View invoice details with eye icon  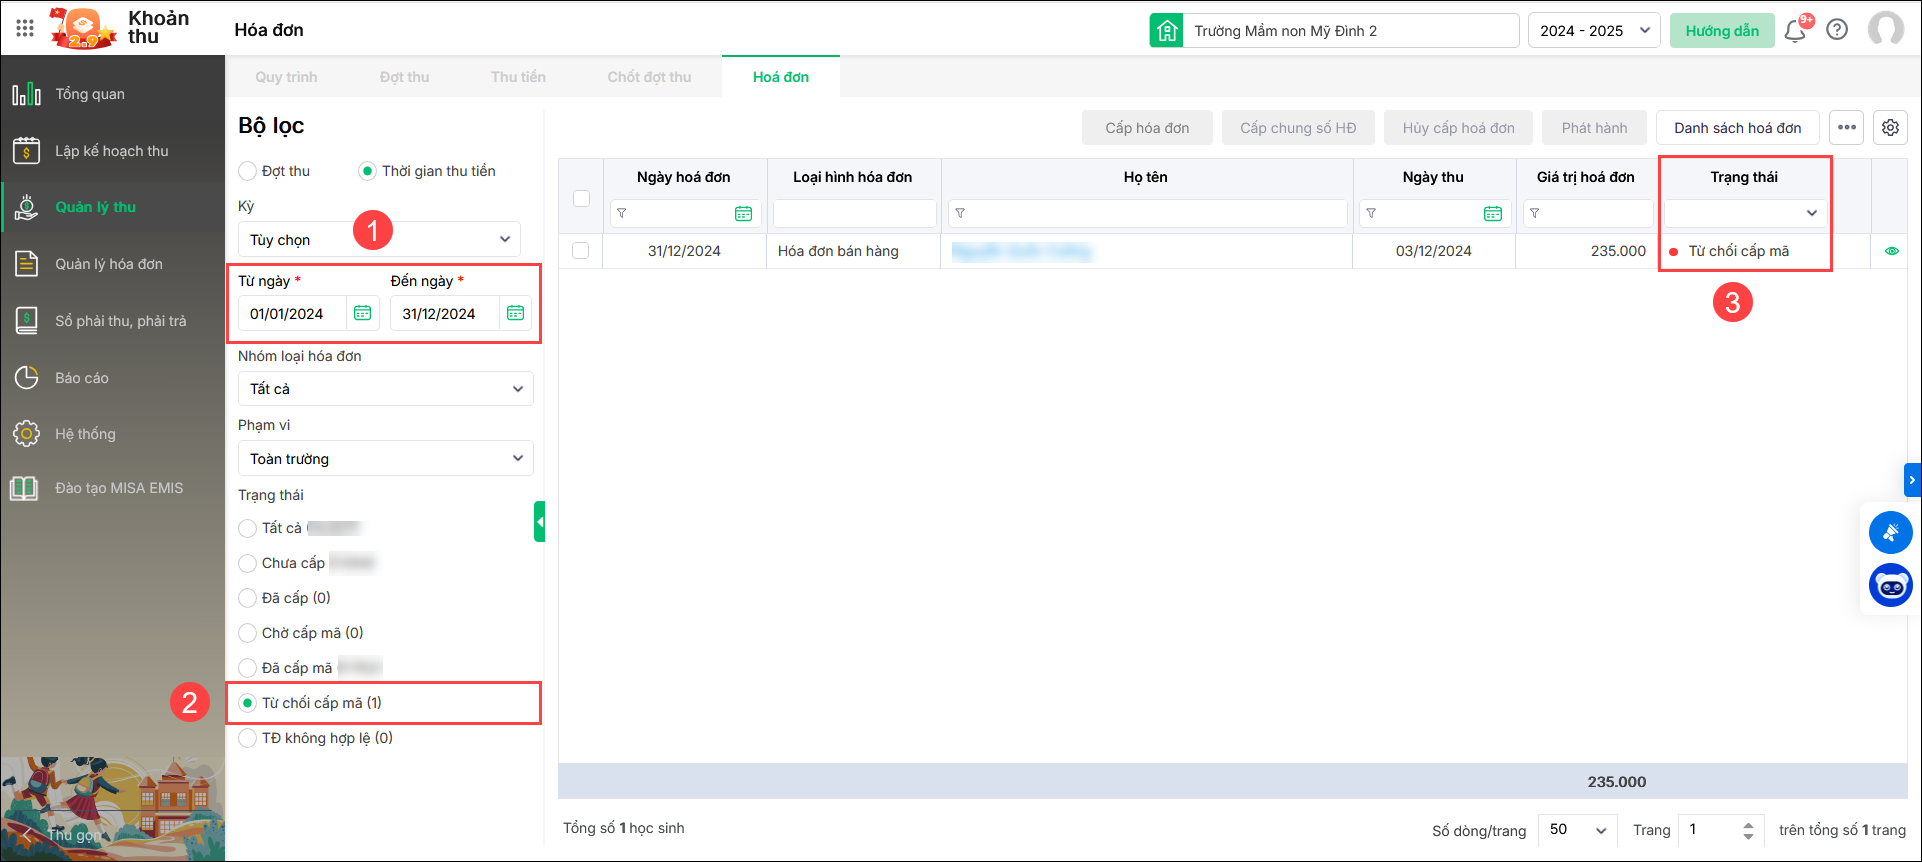coord(1891,251)
